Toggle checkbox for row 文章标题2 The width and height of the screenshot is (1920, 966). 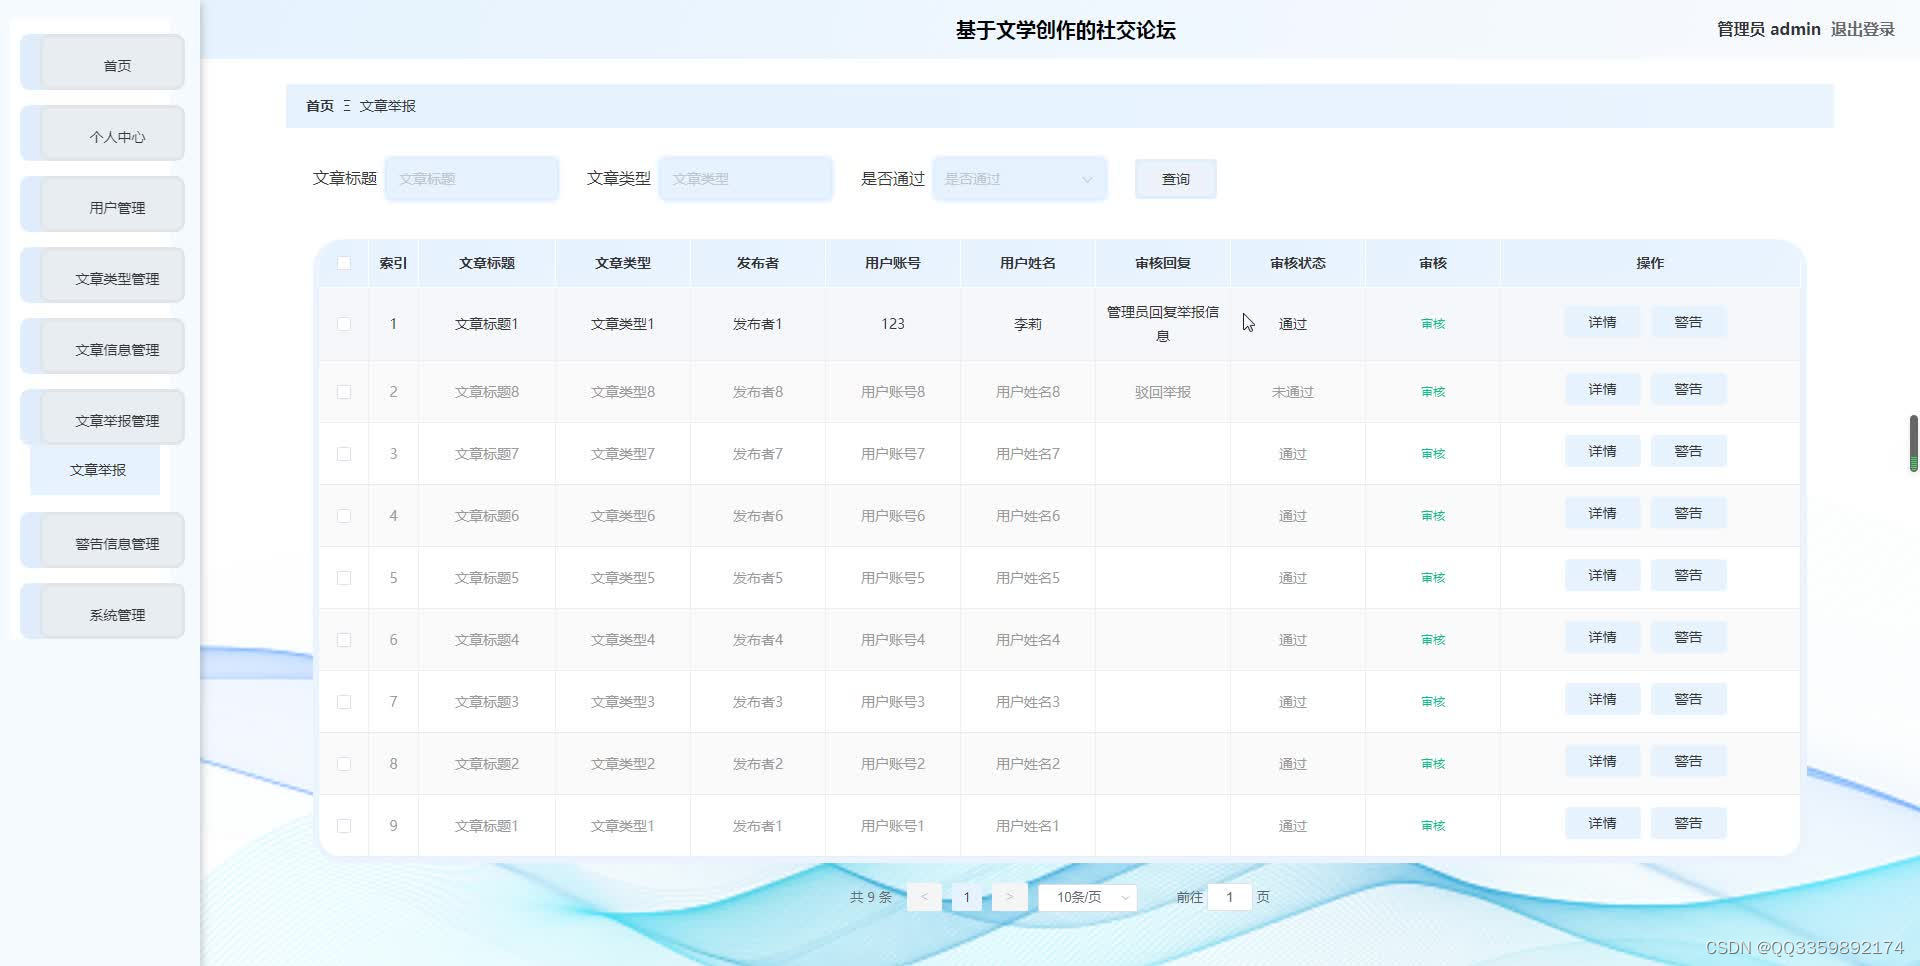(x=344, y=764)
